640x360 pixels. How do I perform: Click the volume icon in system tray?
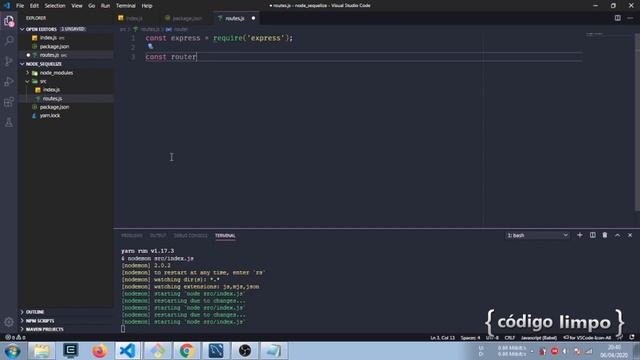[565, 351]
